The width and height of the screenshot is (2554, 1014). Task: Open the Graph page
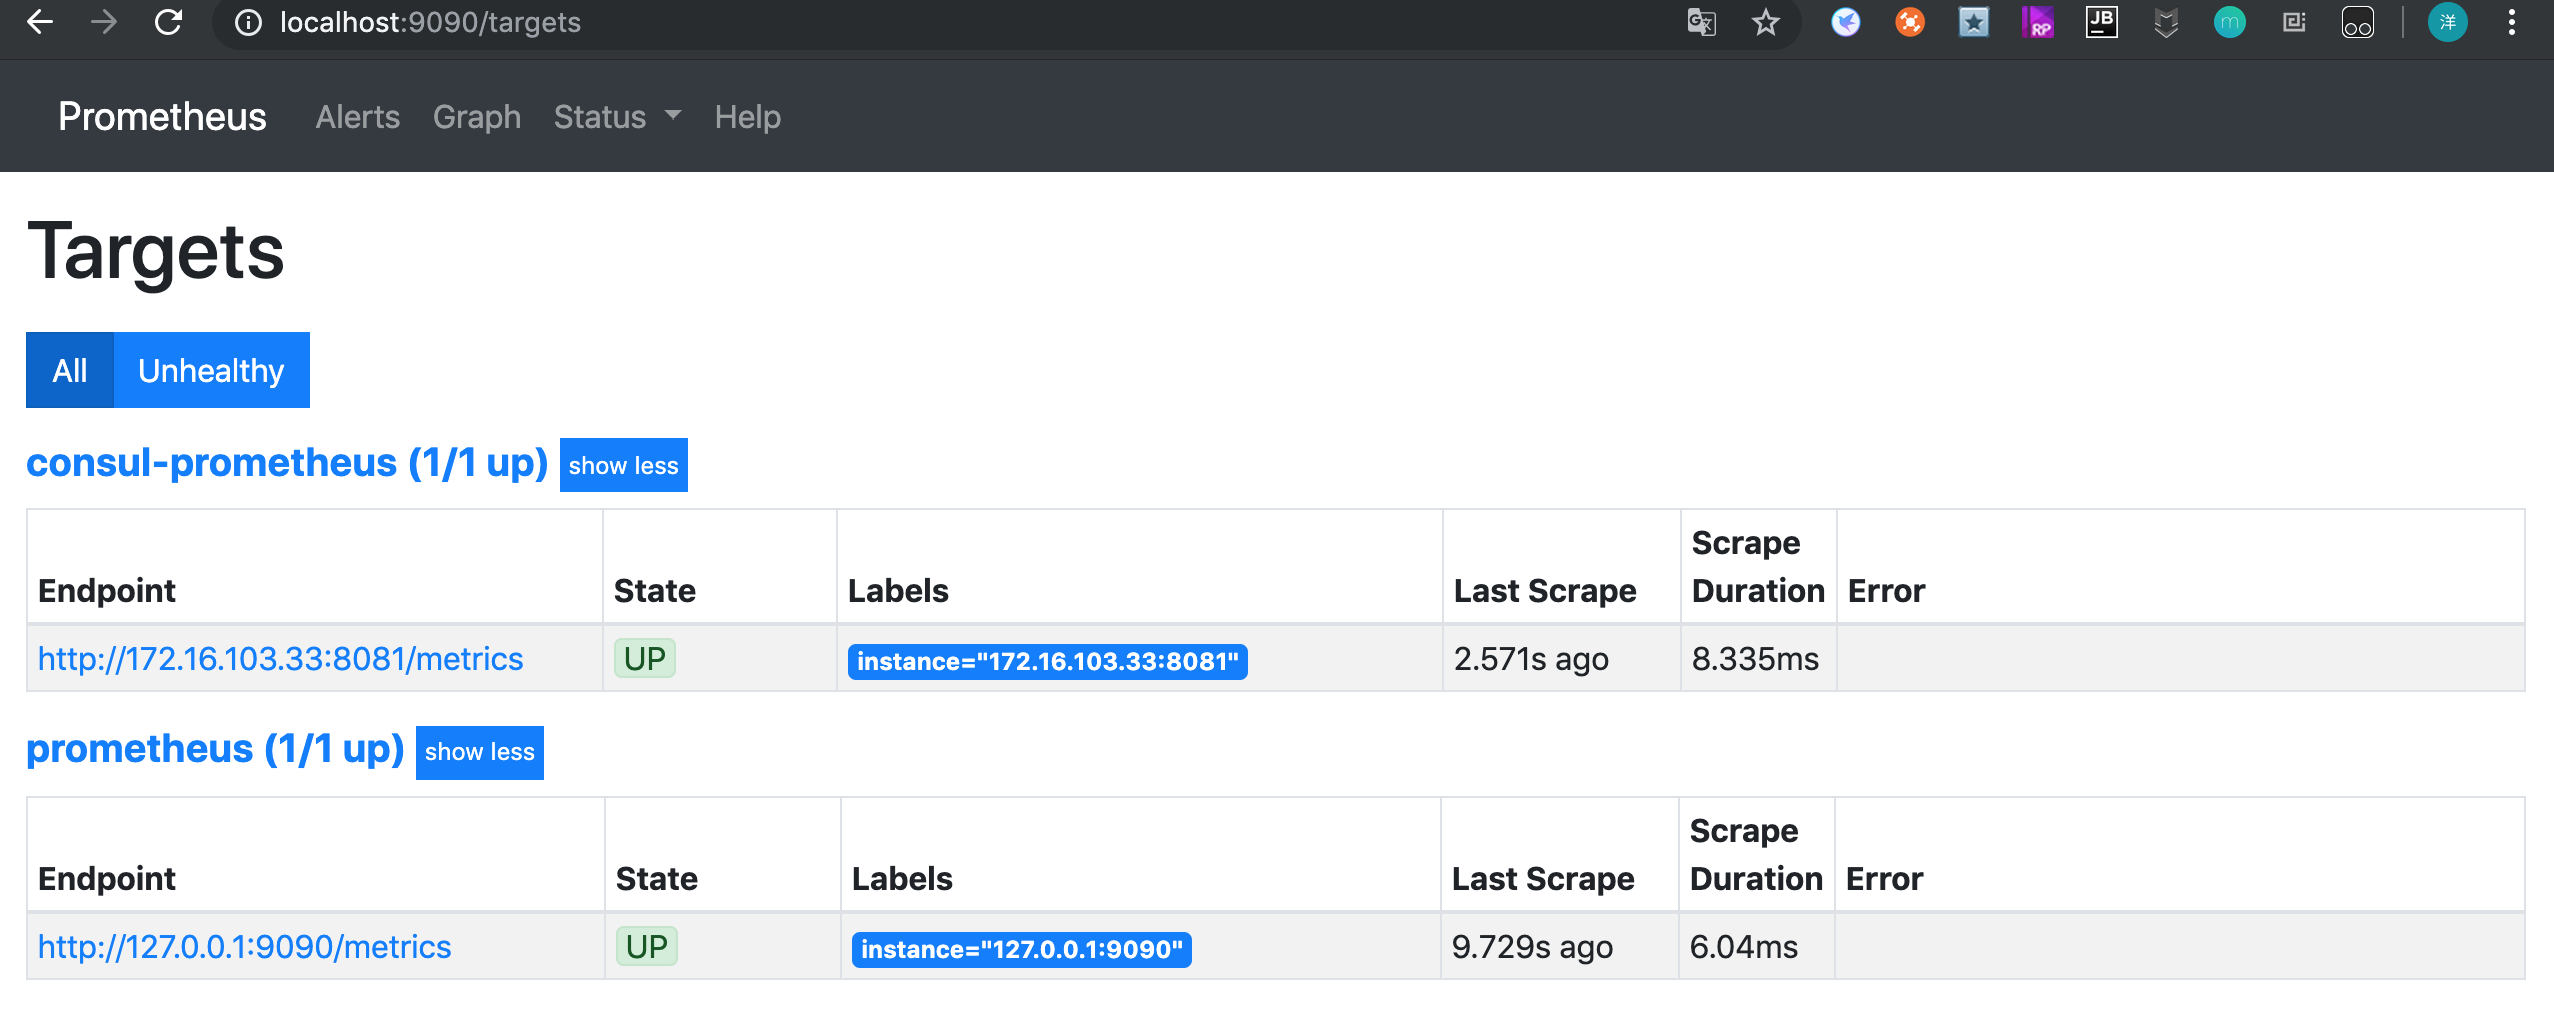tap(477, 117)
